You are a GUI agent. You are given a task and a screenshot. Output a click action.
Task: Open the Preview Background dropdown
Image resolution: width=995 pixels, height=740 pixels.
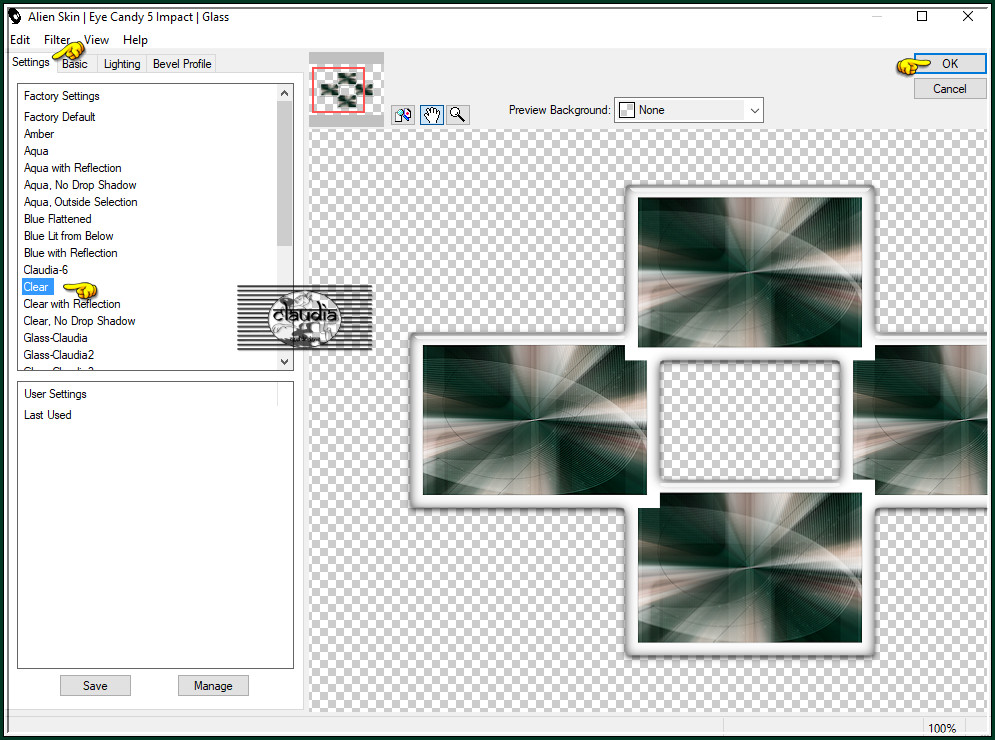point(754,110)
